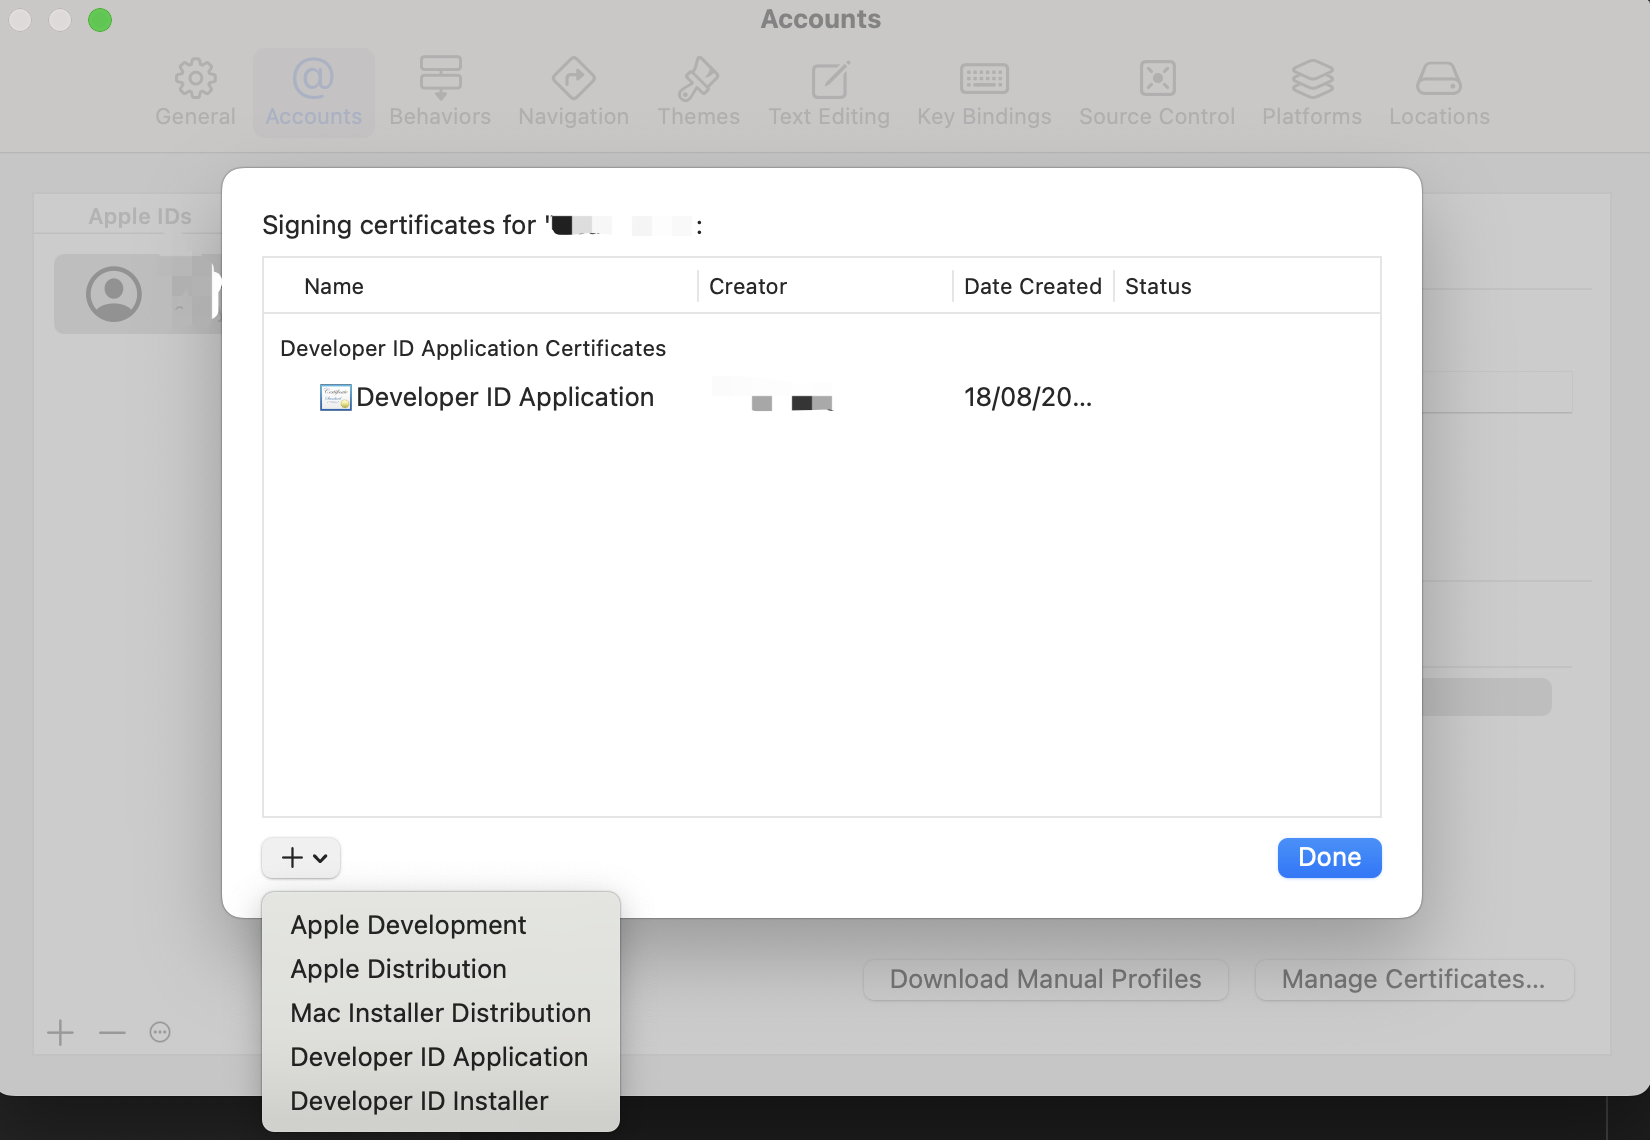Open the Locations preferences tab
Screen dimensions: 1650x1140
point(1439,93)
